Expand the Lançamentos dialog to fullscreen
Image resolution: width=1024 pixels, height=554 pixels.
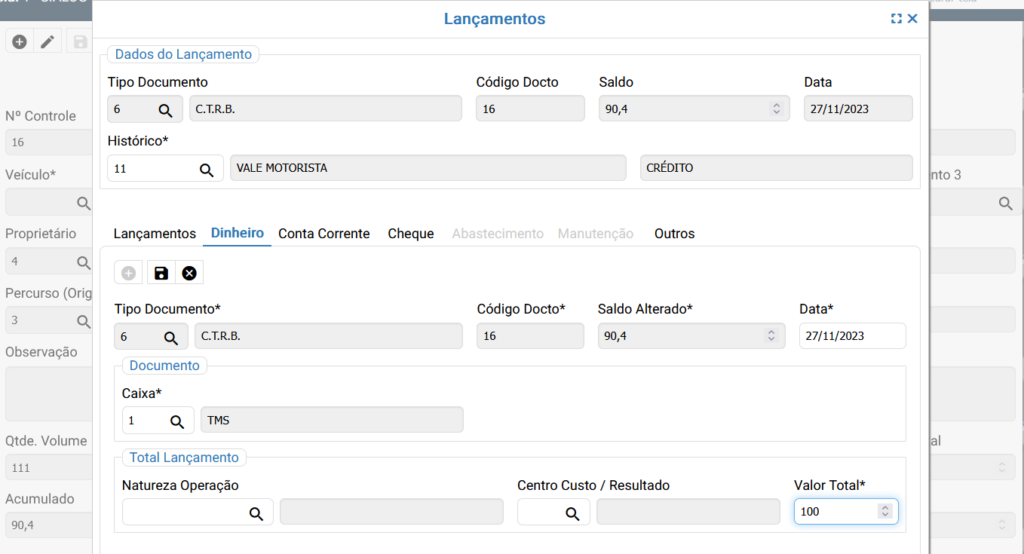pos(897,19)
